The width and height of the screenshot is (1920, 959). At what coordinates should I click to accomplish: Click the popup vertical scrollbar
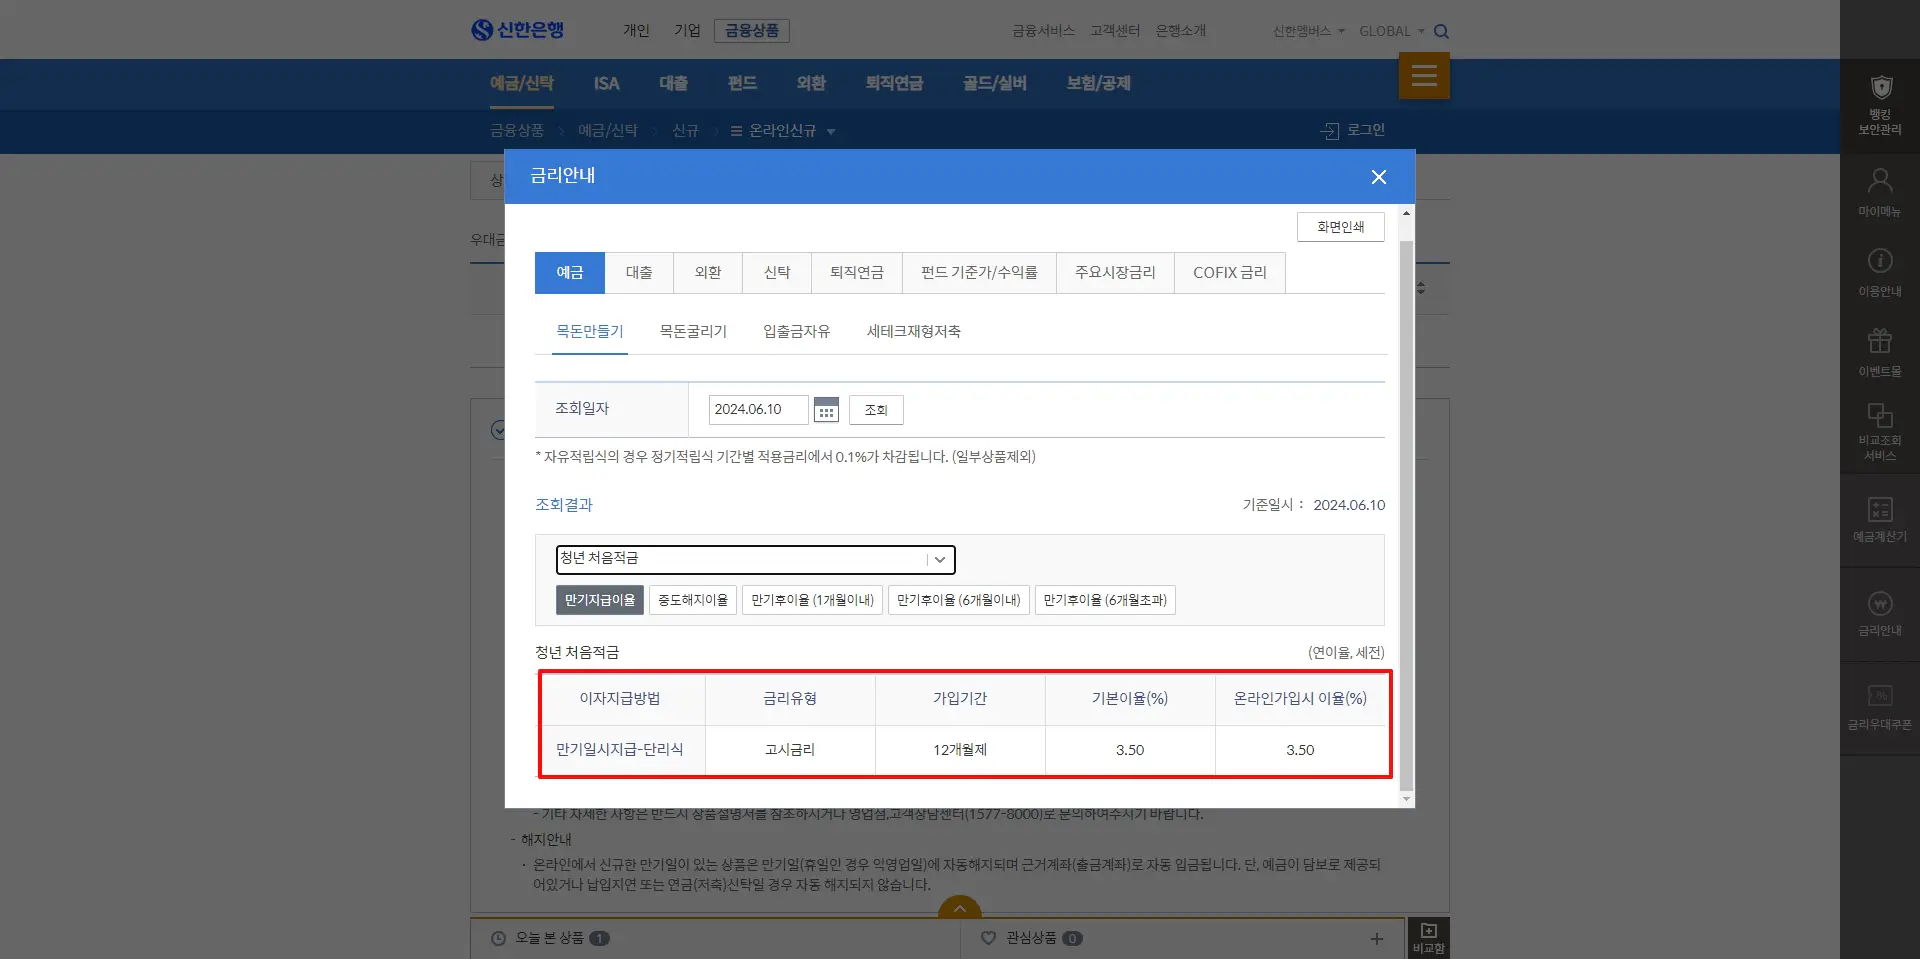(1407, 515)
